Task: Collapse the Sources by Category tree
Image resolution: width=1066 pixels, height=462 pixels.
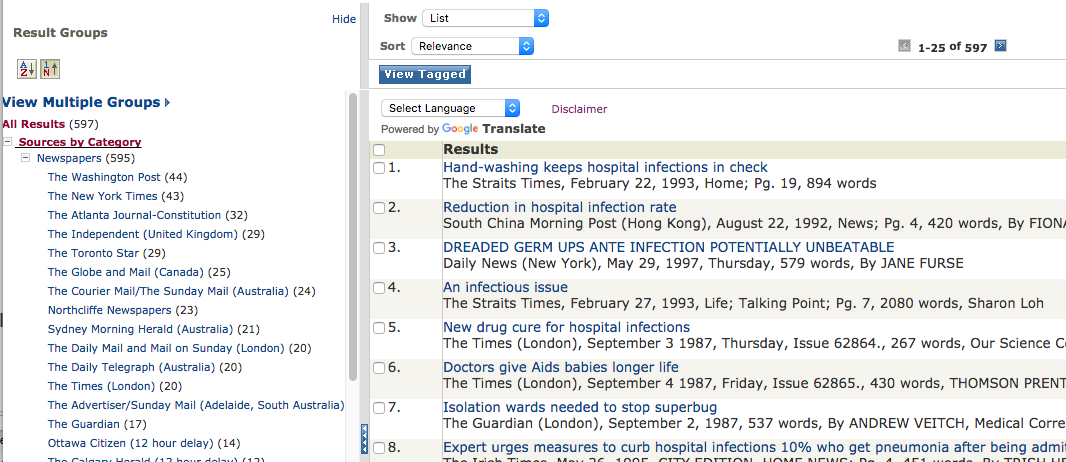Action: pos(7,142)
